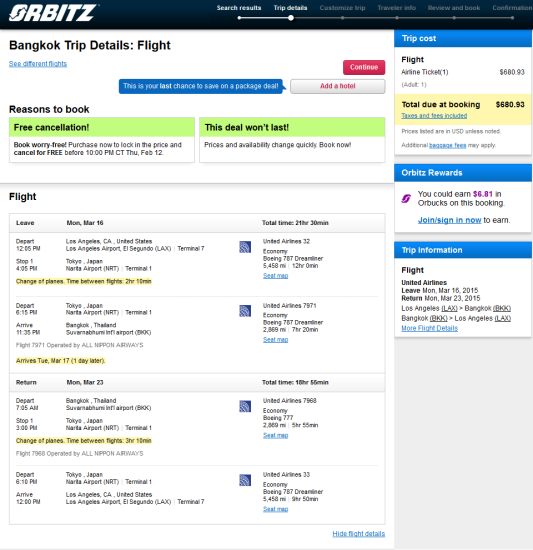Click United Airlines logo for flight 32
The height and width of the screenshot is (550, 533).
click(245, 247)
